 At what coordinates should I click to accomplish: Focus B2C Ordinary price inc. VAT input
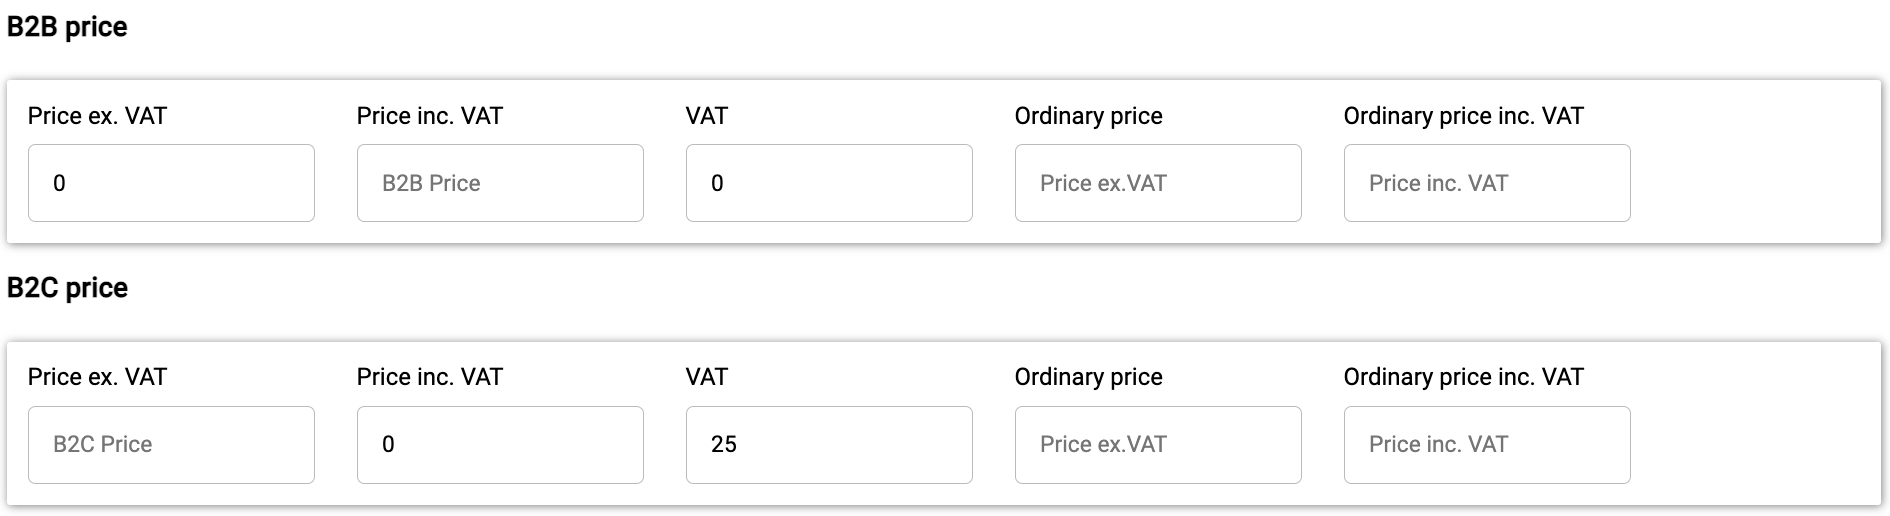tap(1487, 445)
